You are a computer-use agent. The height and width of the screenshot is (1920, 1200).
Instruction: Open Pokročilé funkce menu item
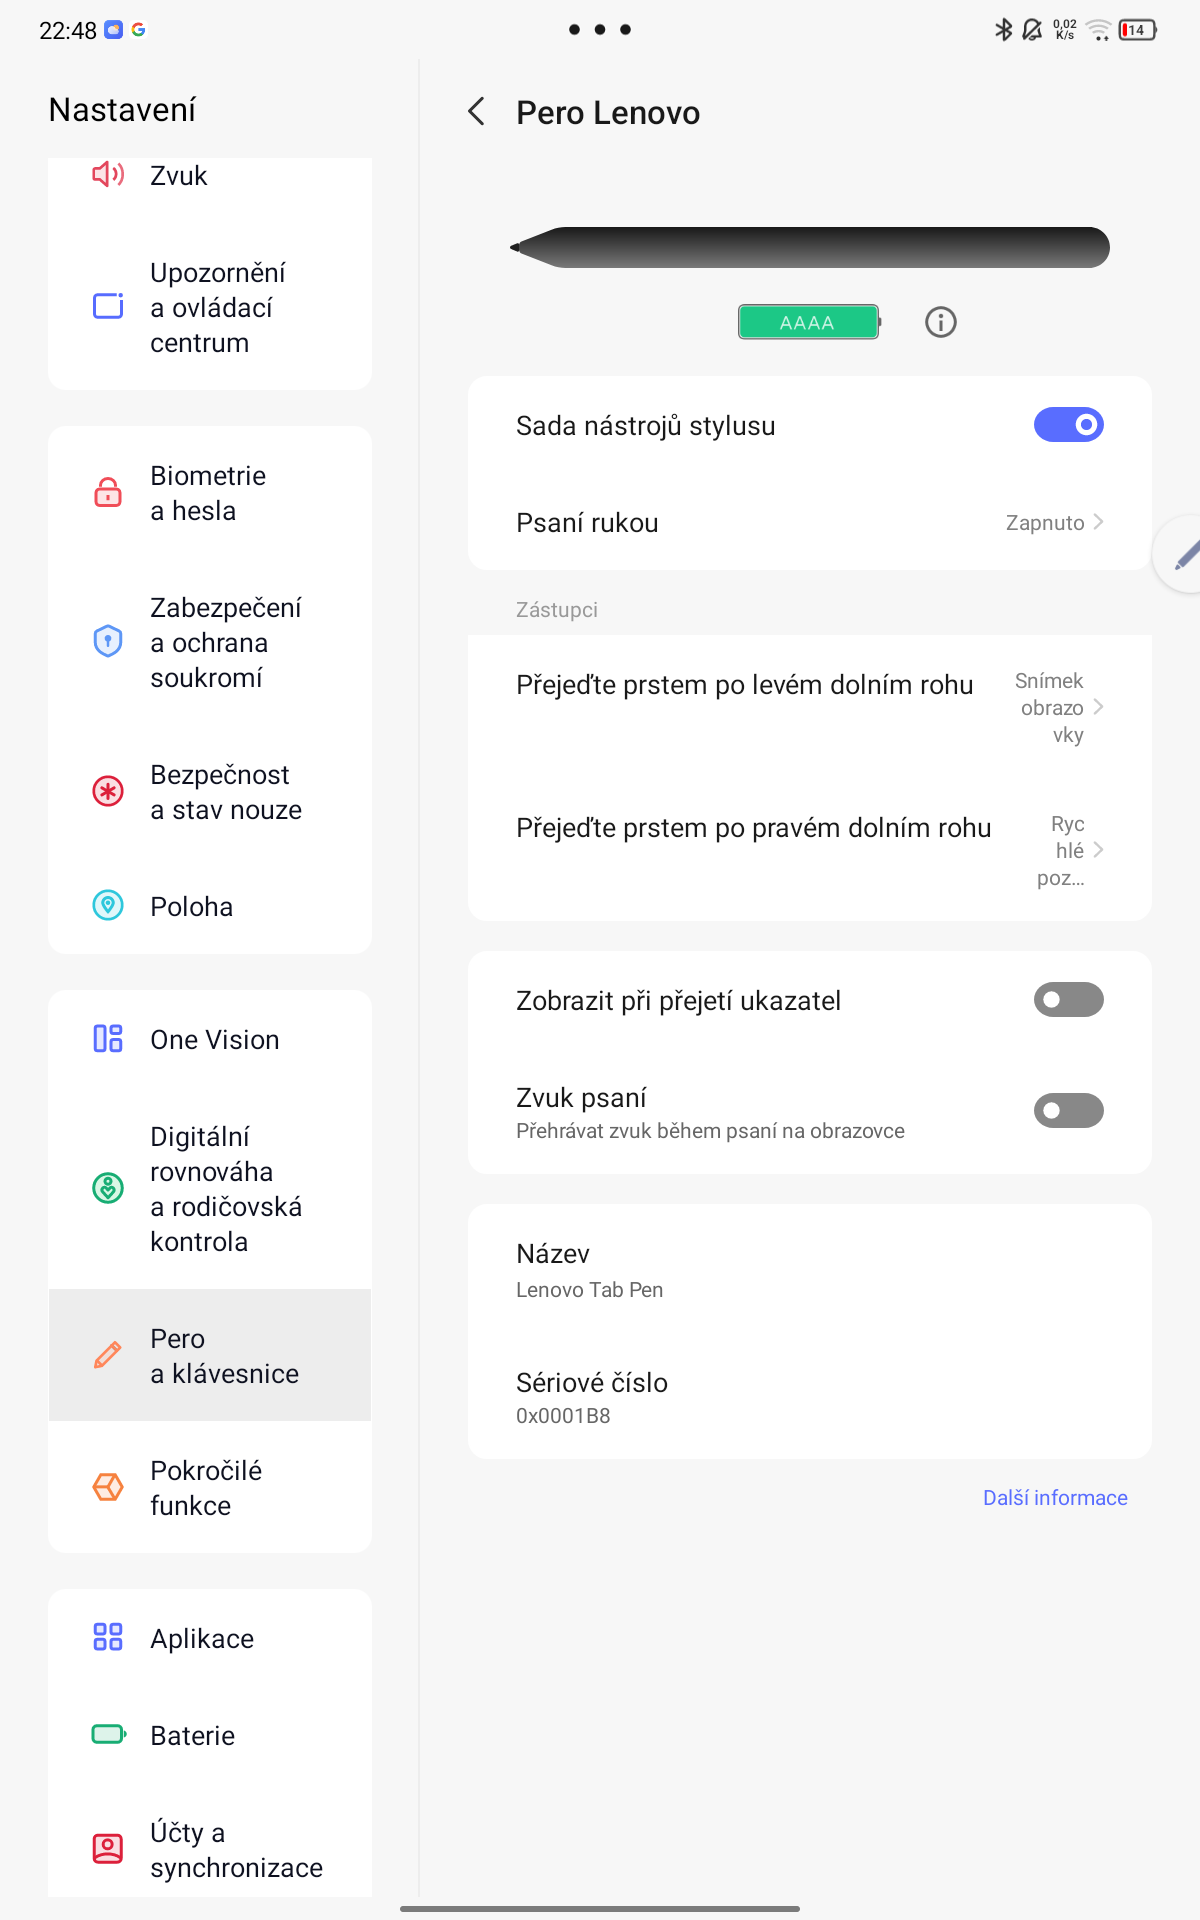[x=210, y=1487]
